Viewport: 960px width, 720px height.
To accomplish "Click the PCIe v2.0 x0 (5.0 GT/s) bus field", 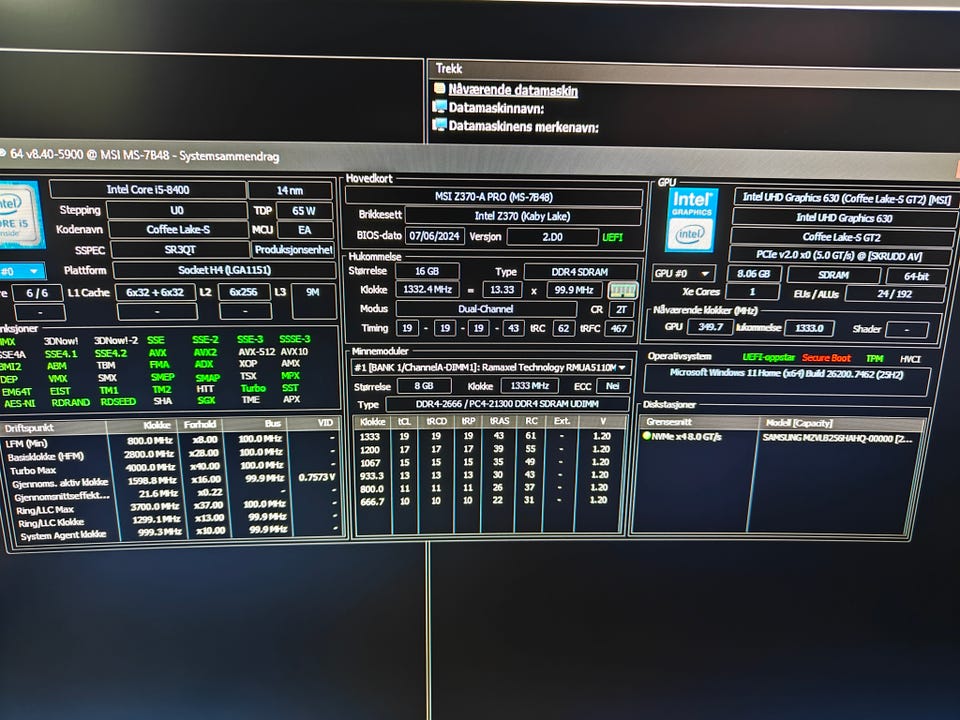I will [839, 256].
